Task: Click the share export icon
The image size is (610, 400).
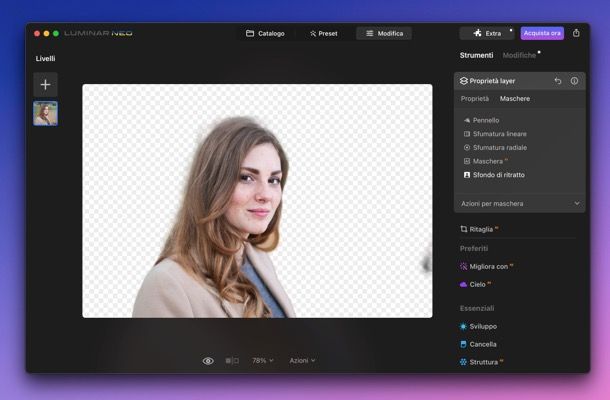Action: [x=576, y=33]
